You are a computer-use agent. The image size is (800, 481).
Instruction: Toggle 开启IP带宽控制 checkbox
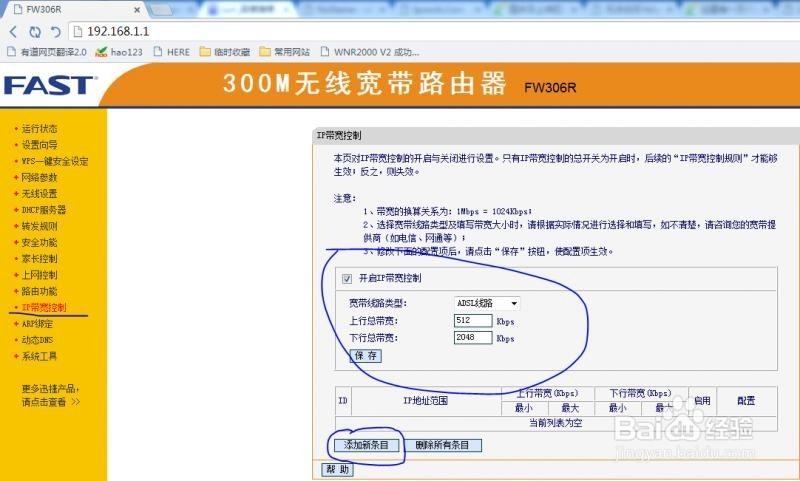click(347, 279)
